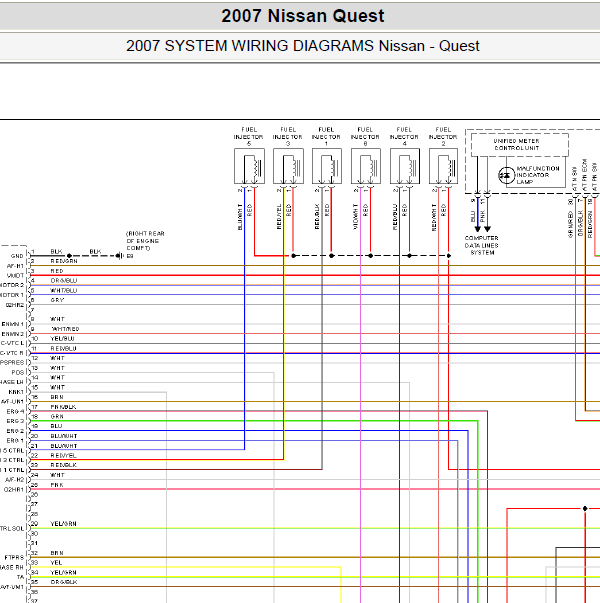Click the "FUEL INJECTOR 2" label

443,137
